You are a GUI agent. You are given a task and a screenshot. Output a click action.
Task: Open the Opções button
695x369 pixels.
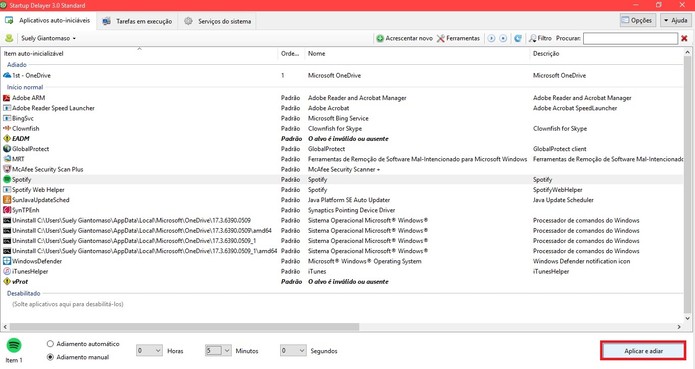pyautogui.click(x=637, y=20)
